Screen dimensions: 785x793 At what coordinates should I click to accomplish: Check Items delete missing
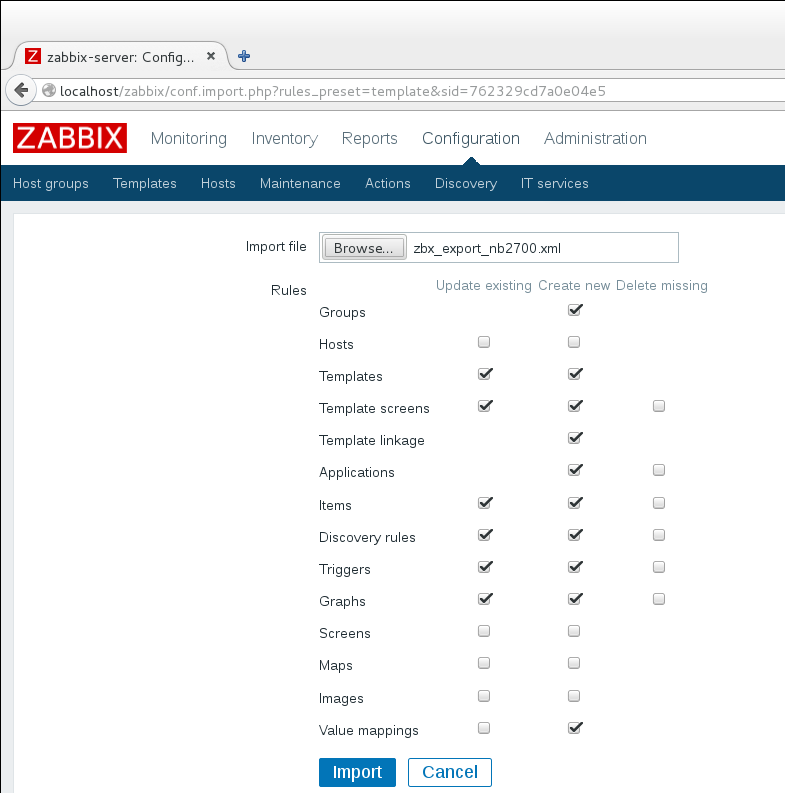click(x=659, y=503)
